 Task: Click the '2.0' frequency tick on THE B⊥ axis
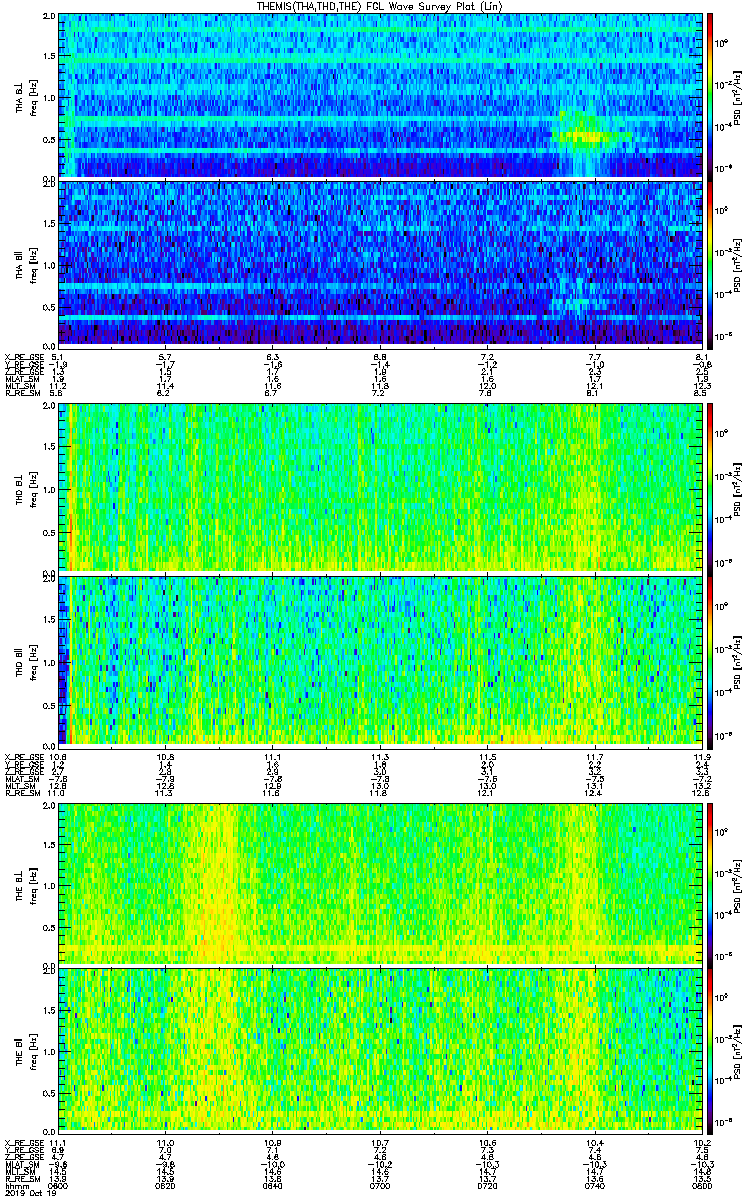click(x=48, y=806)
